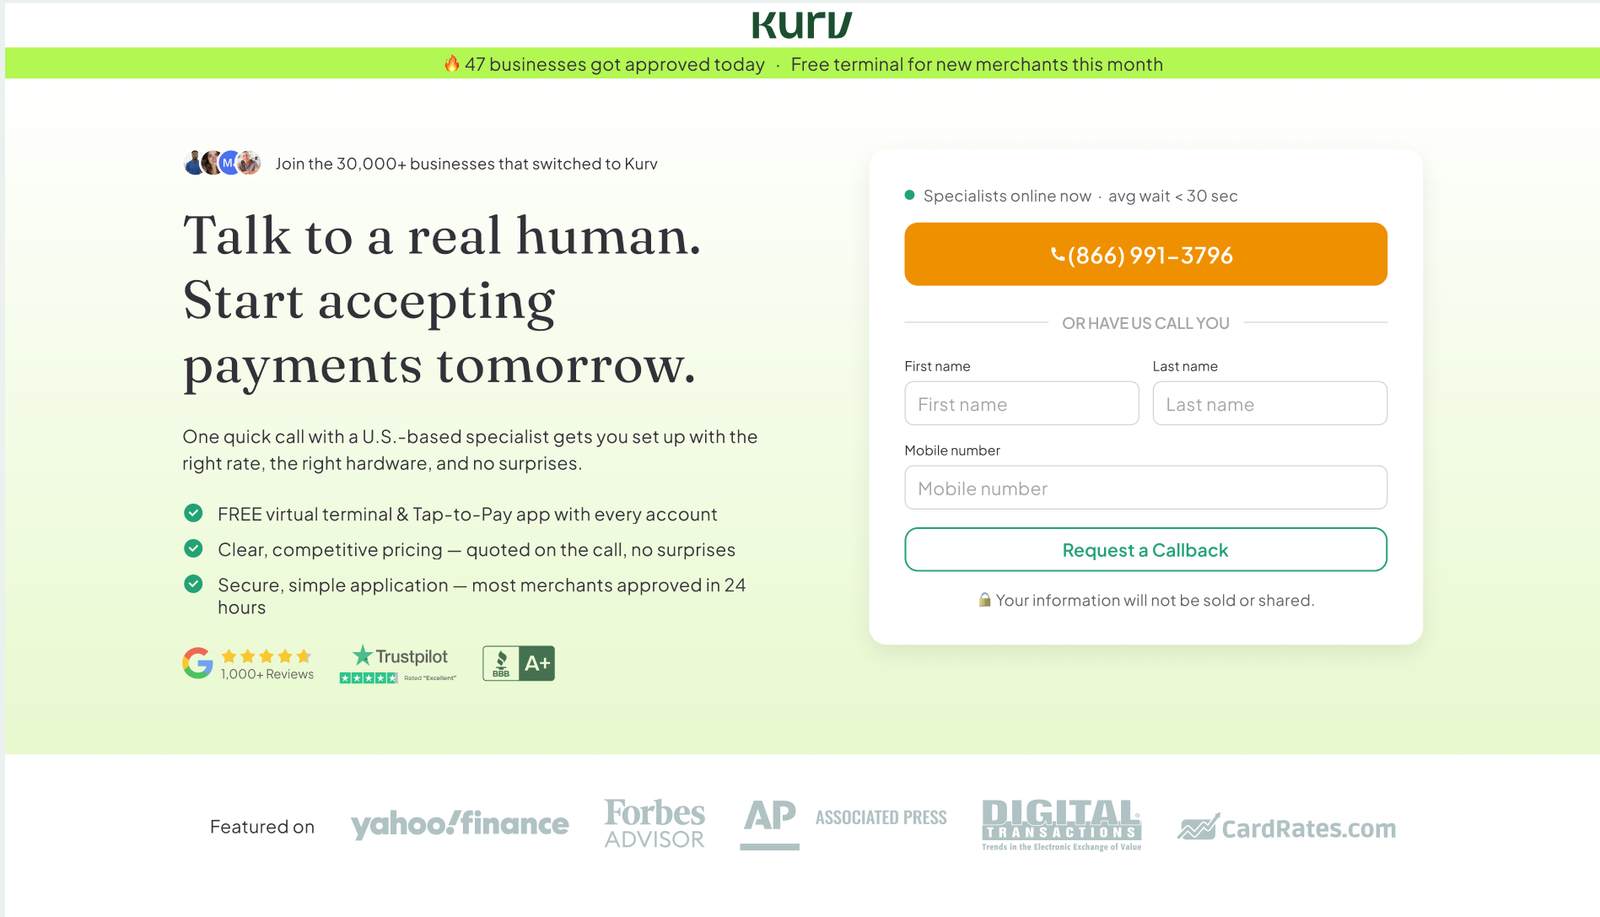Image resolution: width=1600 pixels, height=917 pixels.
Task: Click the BBB A+ rating badge
Action: click(x=519, y=663)
